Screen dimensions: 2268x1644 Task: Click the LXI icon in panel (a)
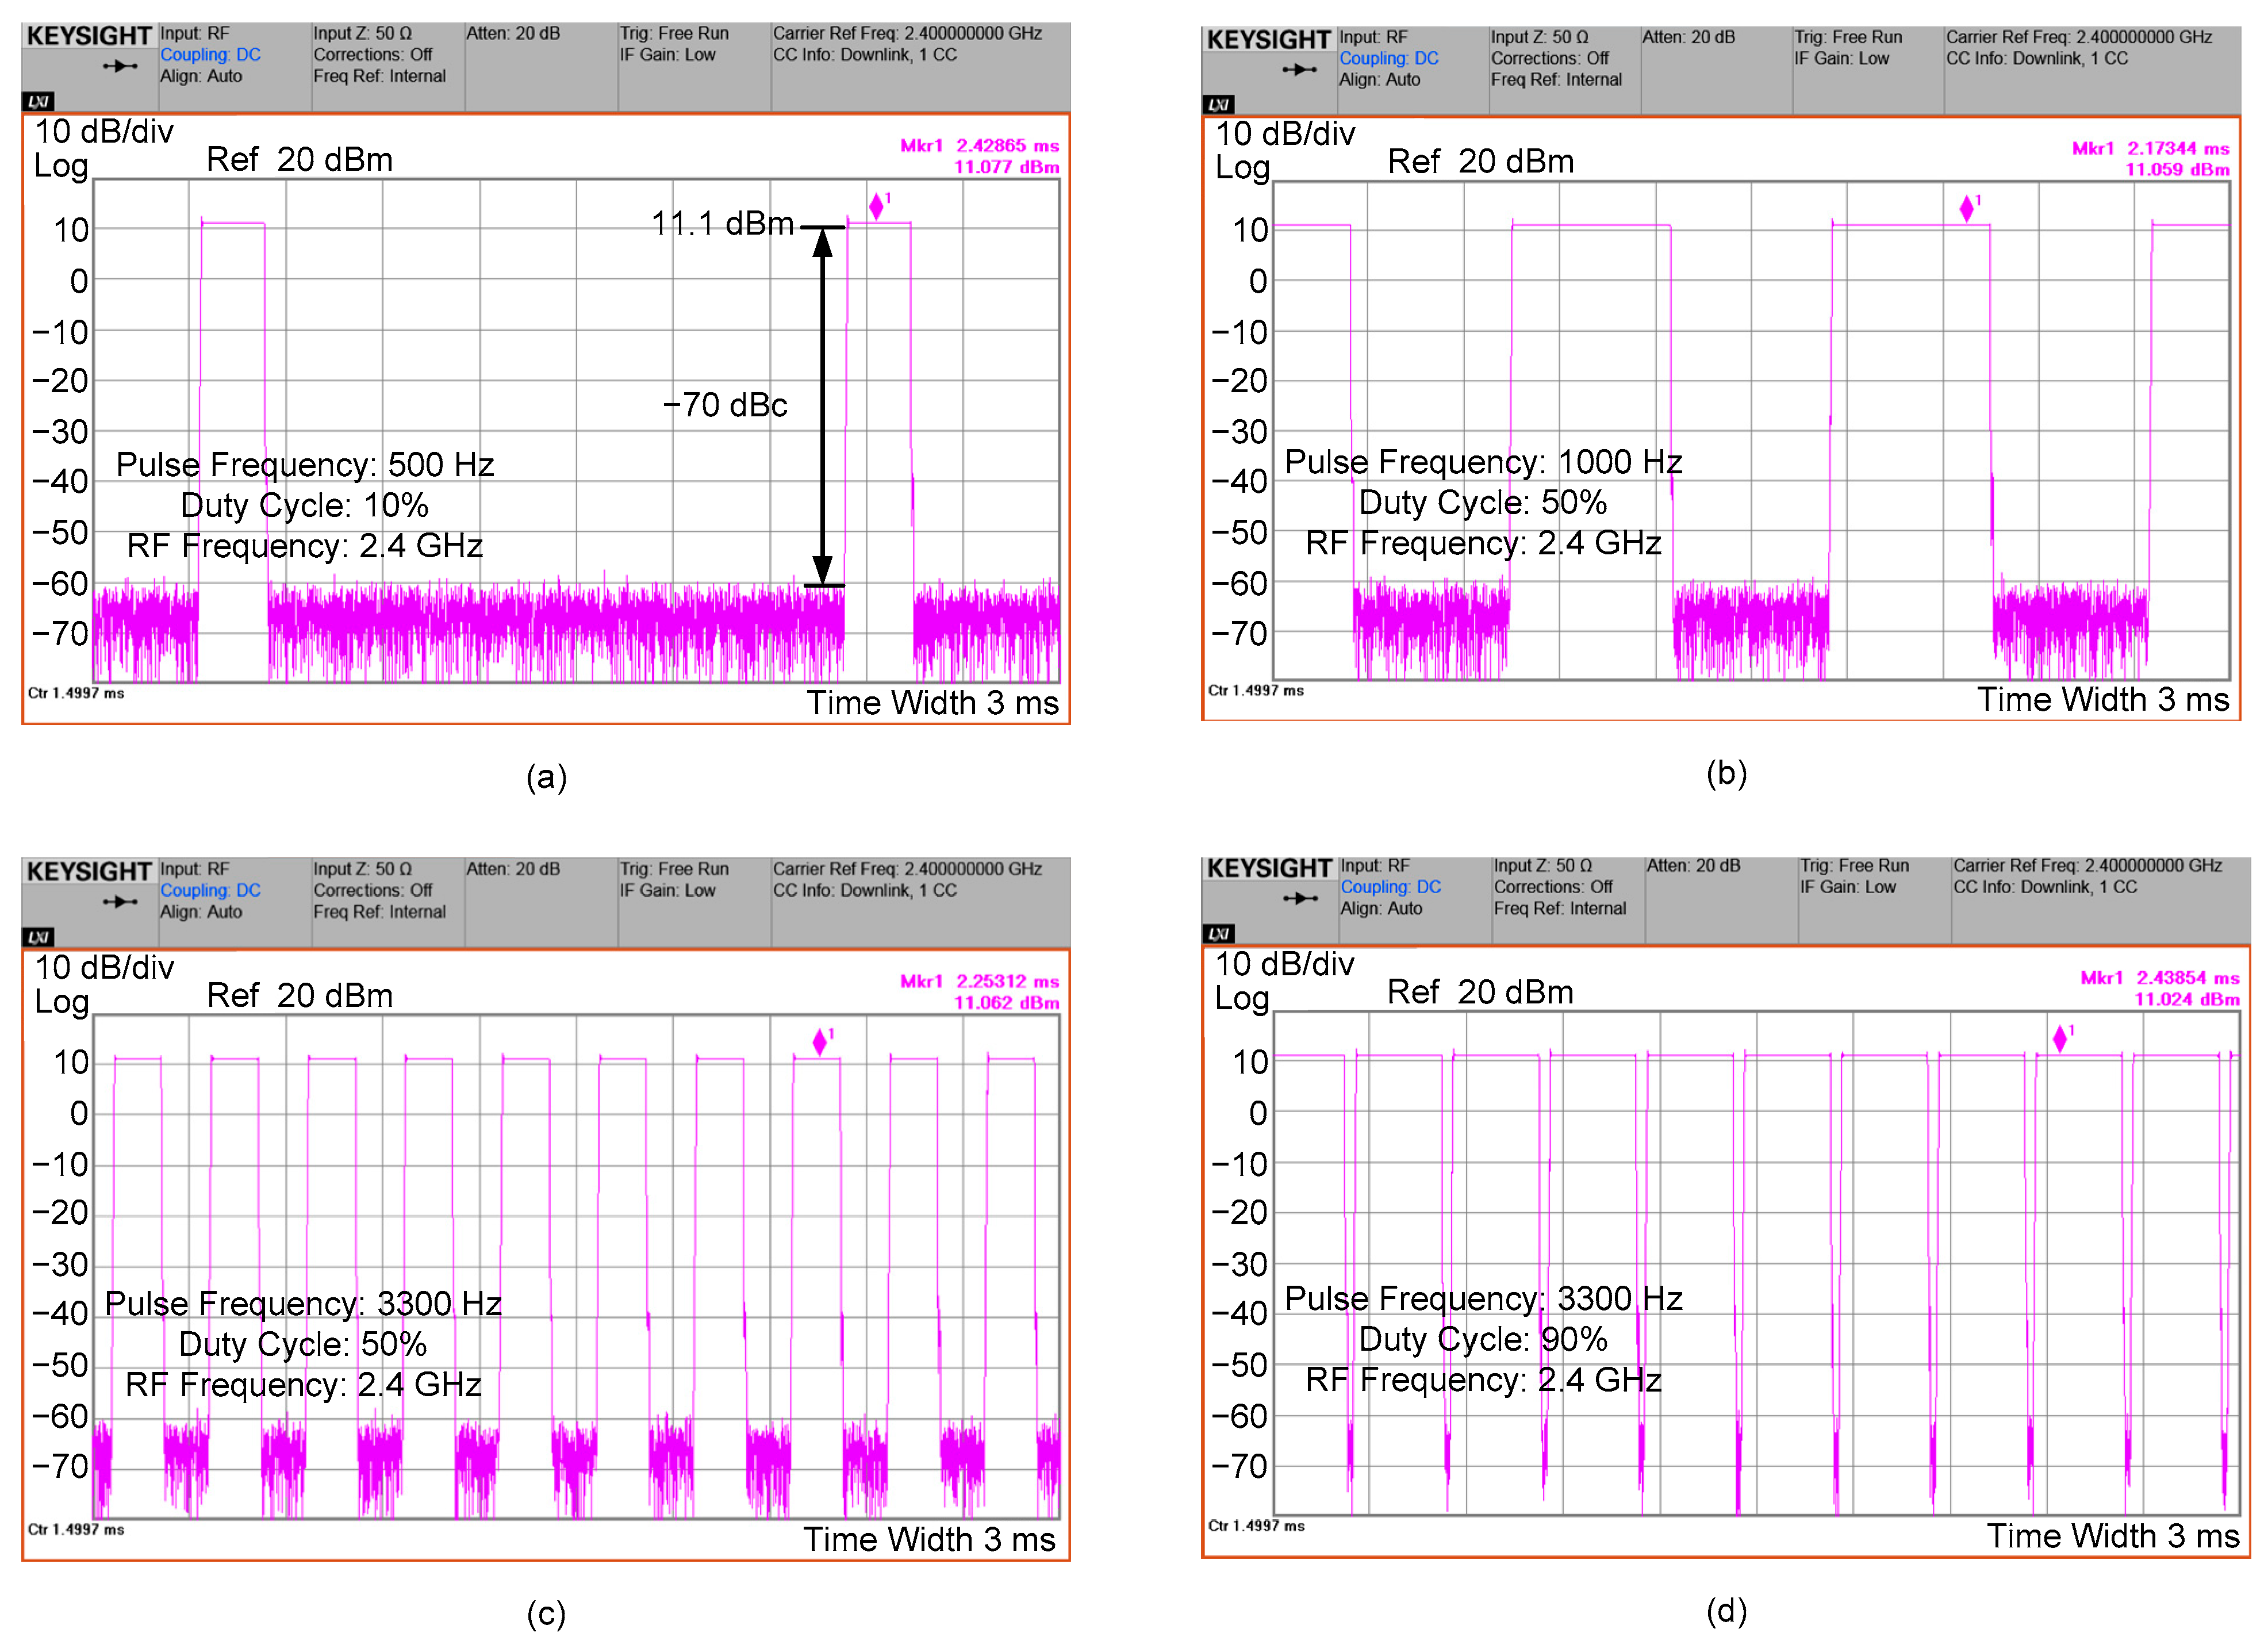coord(39,101)
